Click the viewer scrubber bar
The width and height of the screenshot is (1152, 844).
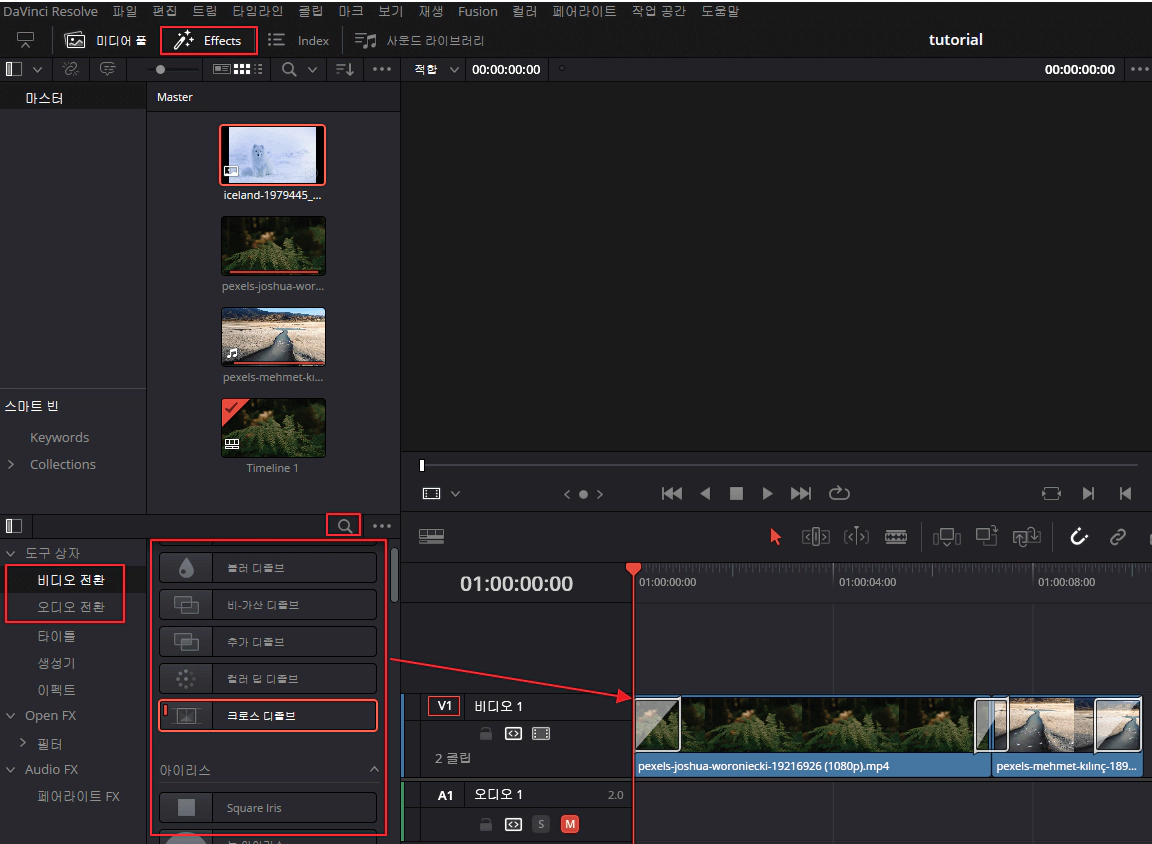779,465
